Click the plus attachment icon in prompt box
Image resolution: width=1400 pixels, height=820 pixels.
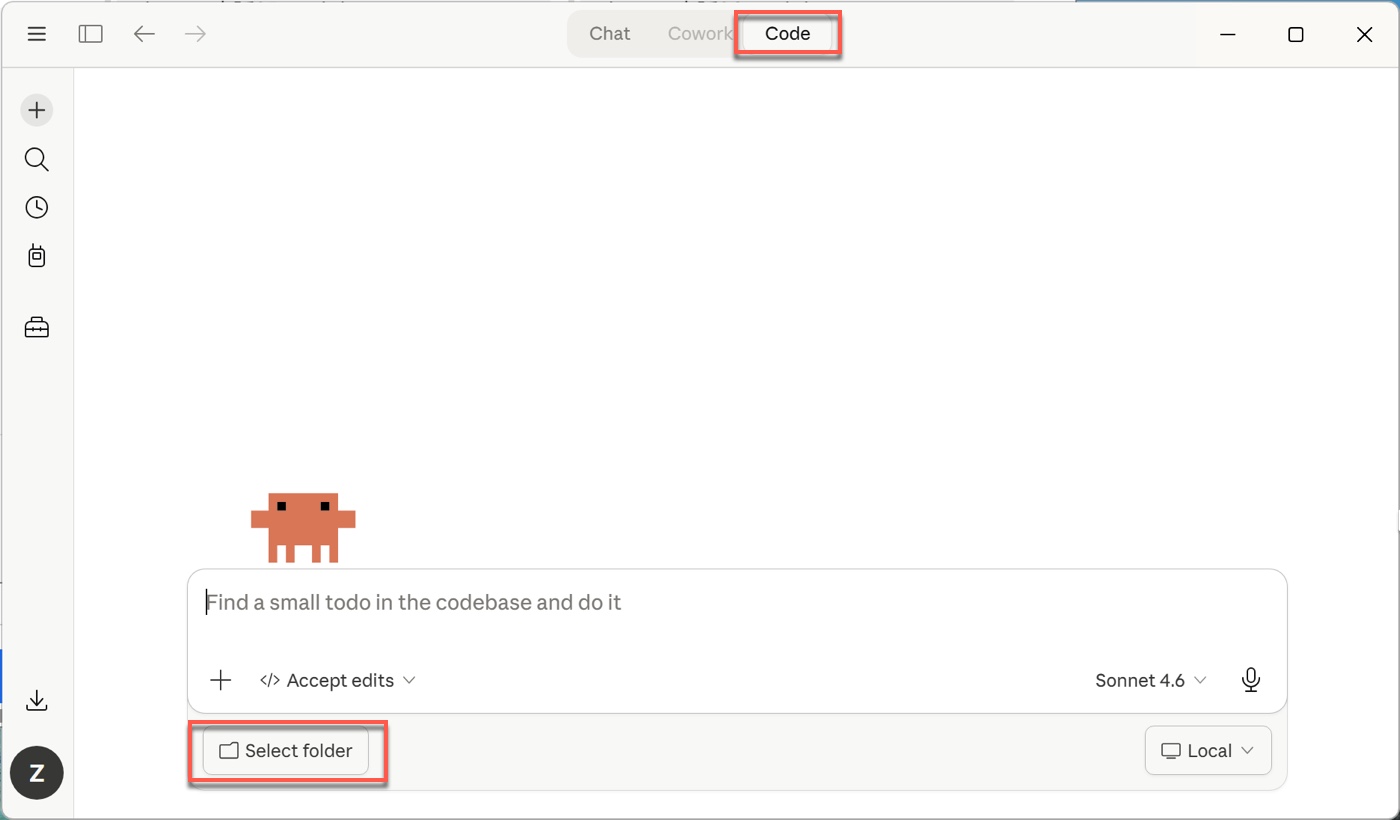click(x=221, y=680)
